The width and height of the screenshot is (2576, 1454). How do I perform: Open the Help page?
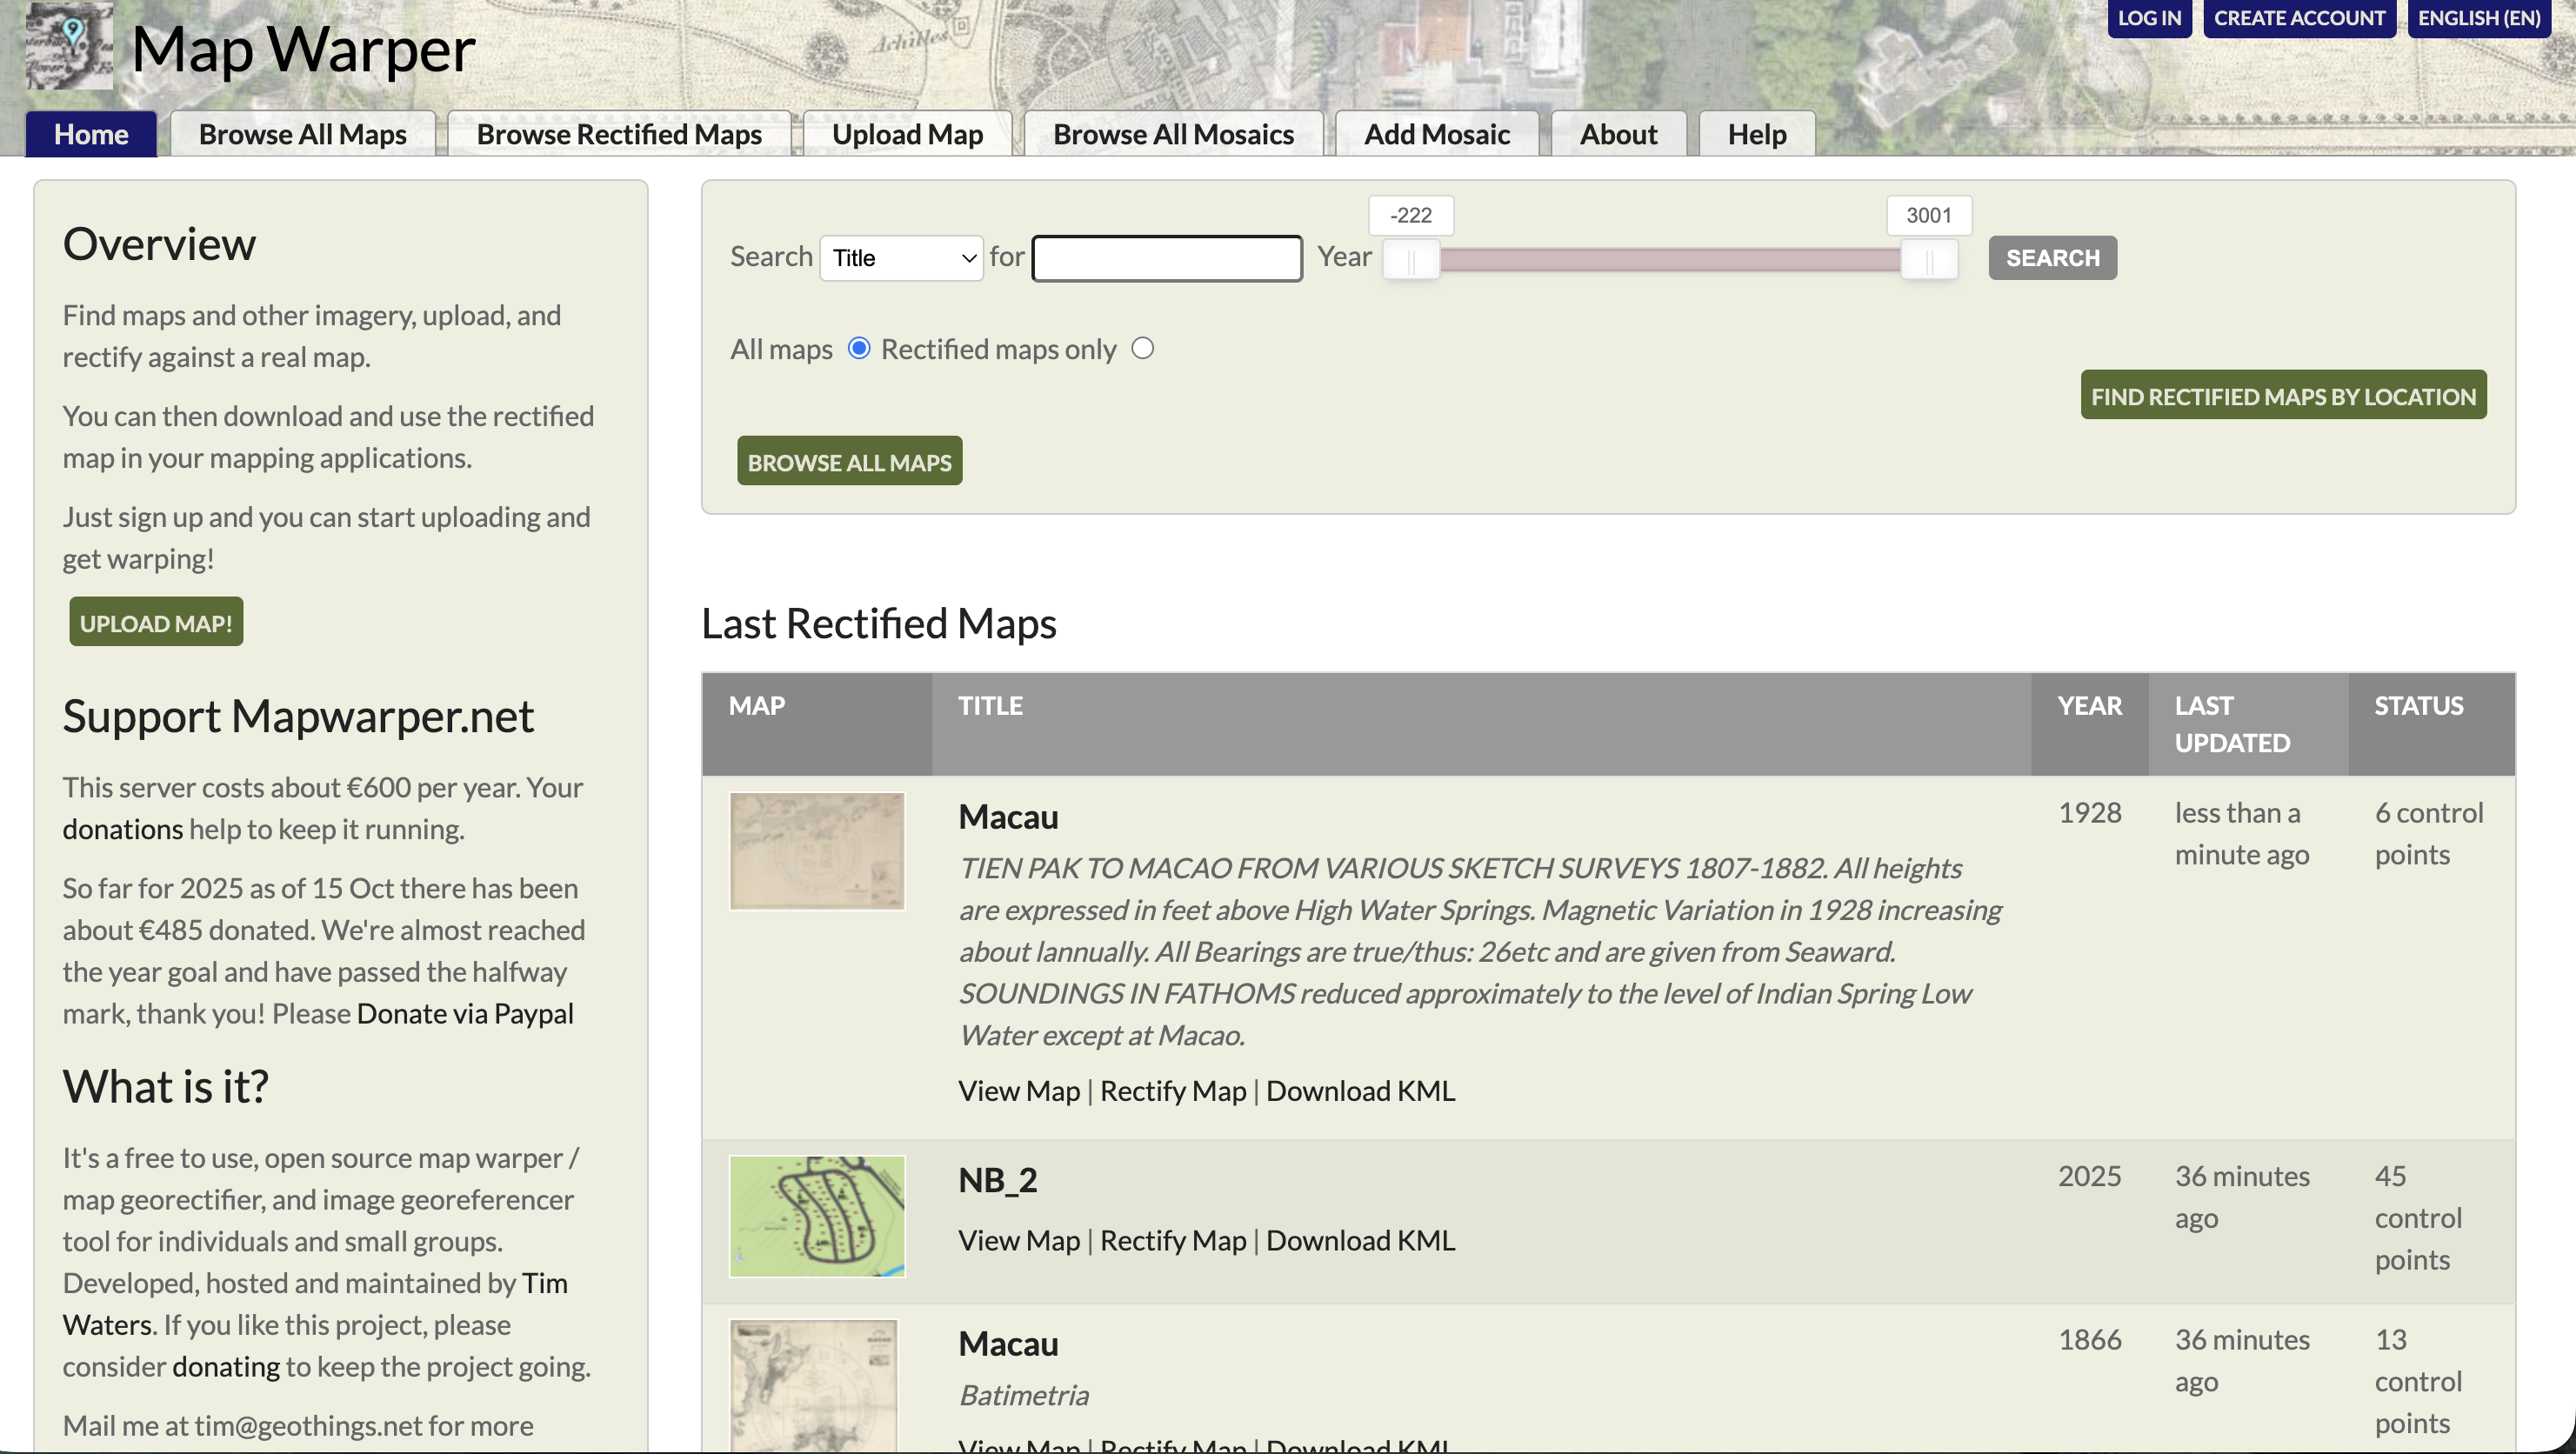click(x=1755, y=133)
